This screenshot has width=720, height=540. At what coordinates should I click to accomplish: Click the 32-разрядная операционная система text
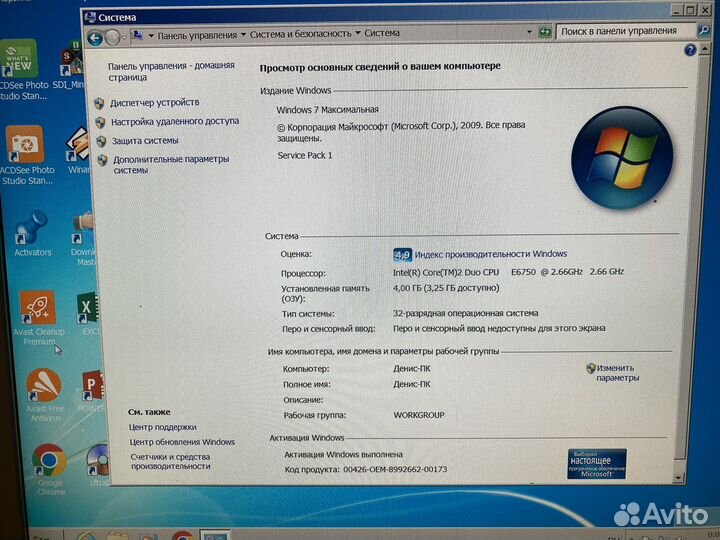point(465,313)
